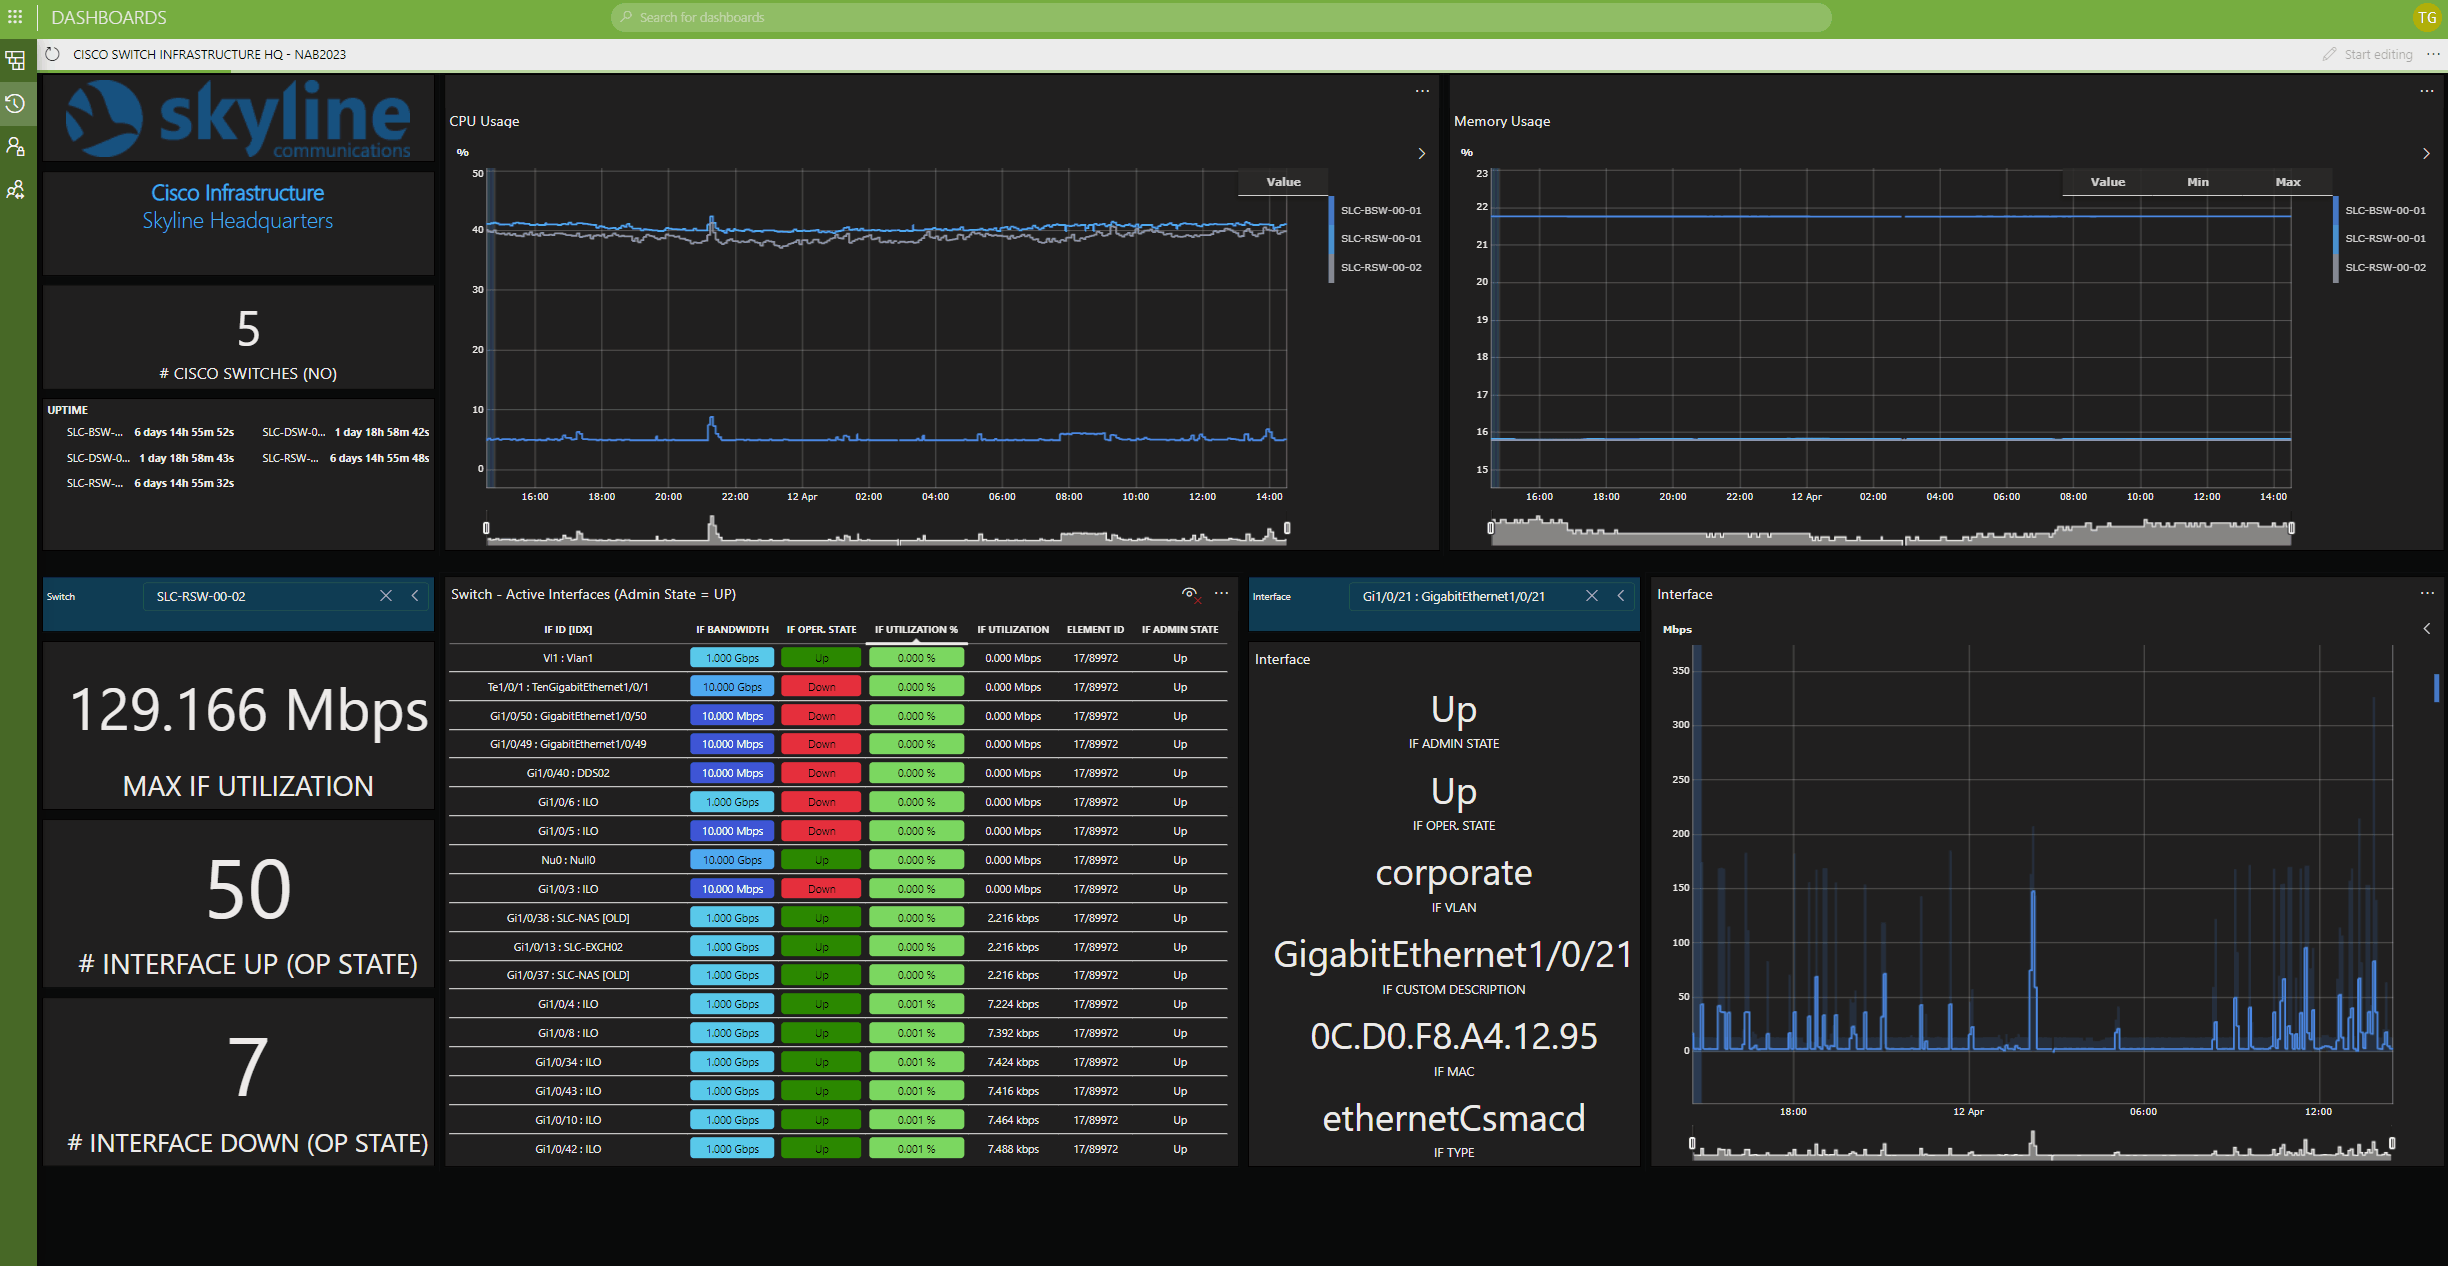This screenshot has width=2448, height=1266.
Task: Open the private dashboards user-lock icon
Action: (x=15, y=146)
